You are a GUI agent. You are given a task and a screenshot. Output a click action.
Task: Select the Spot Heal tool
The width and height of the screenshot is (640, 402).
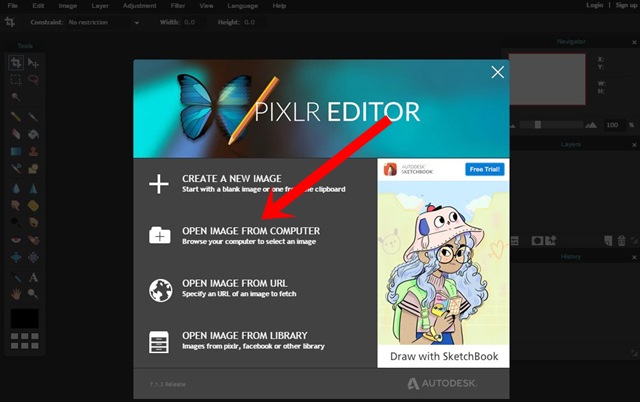pyautogui.click(x=33, y=240)
